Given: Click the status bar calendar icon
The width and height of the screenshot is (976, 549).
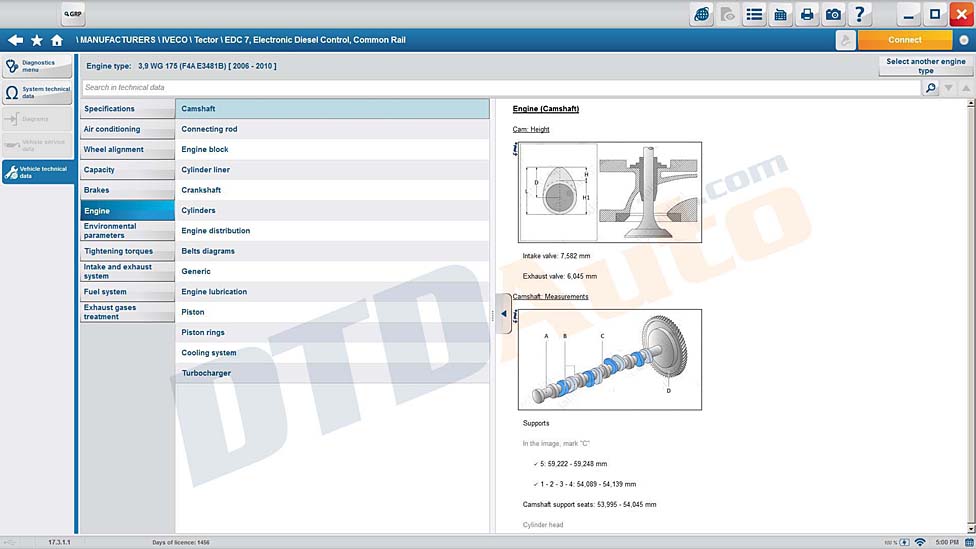Looking at the screenshot, I should point(969,542).
